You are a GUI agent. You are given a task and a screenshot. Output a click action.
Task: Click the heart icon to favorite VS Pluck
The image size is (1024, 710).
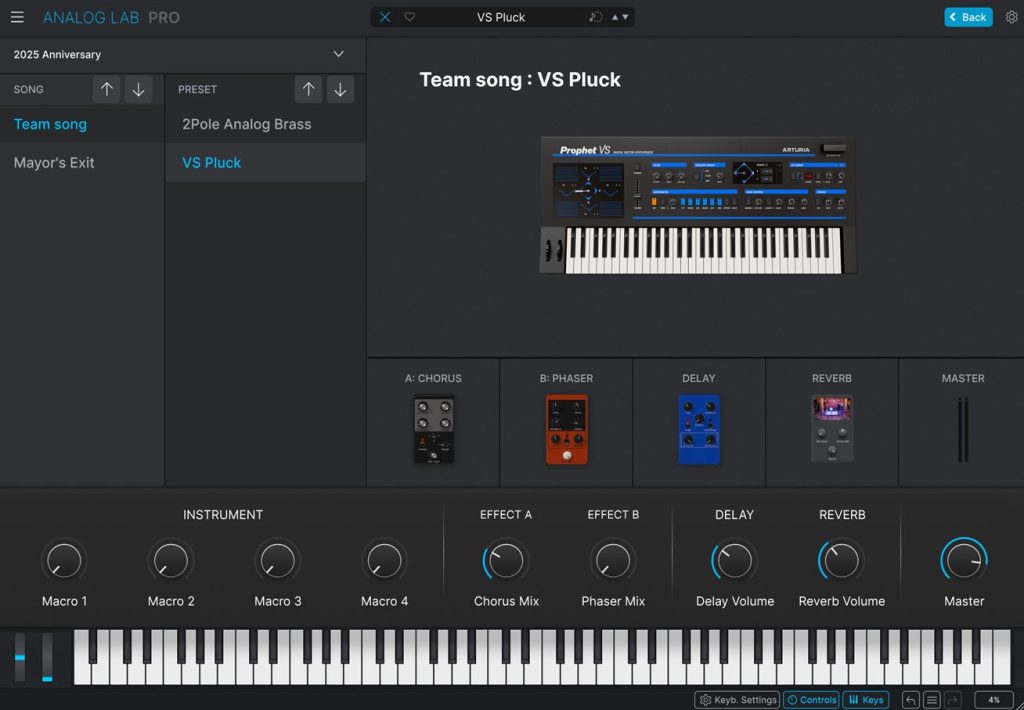click(x=409, y=17)
